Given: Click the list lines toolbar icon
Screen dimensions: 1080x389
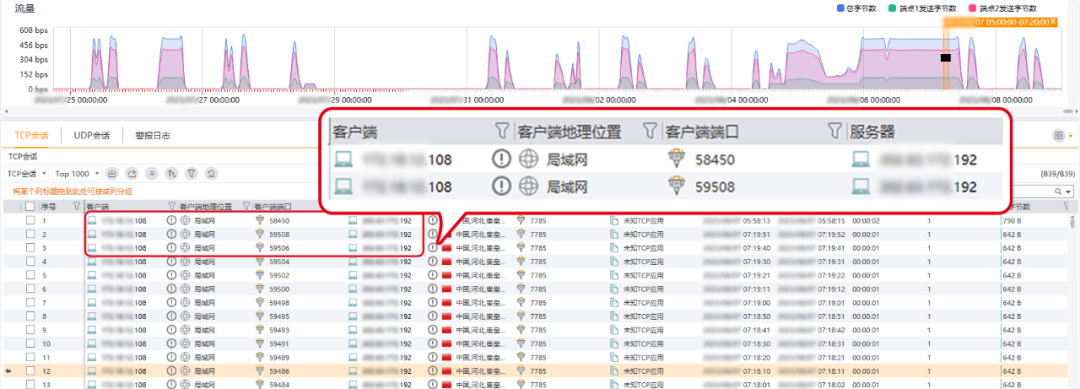Looking at the screenshot, I should (152, 174).
